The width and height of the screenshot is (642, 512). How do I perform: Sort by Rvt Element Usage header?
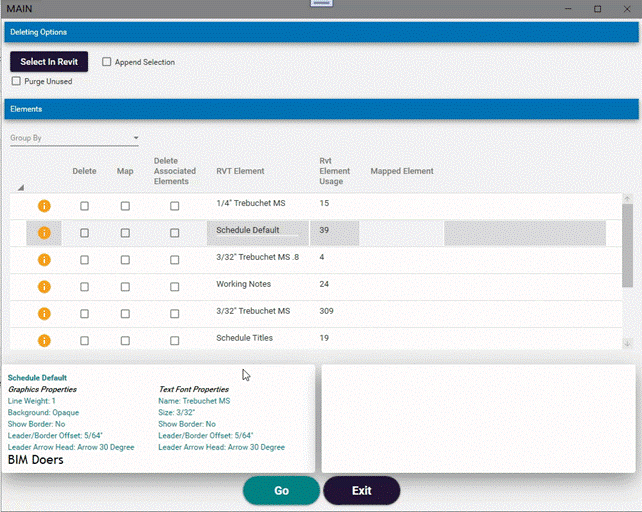335,171
